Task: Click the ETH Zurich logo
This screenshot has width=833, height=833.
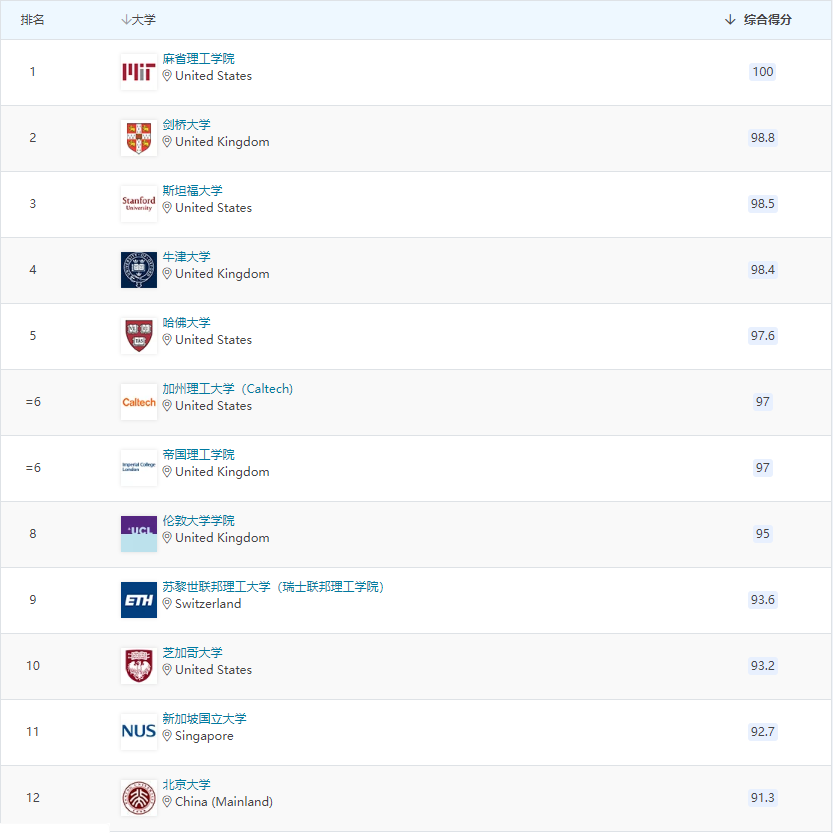Action: click(x=138, y=600)
